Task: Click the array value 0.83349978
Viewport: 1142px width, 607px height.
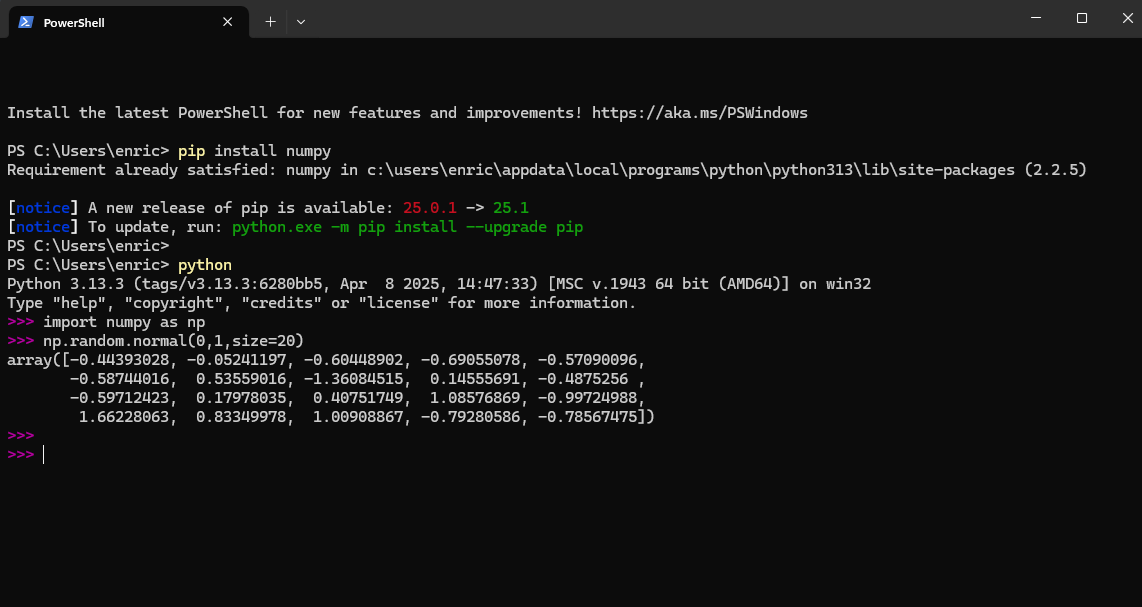Action: pos(240,416)
